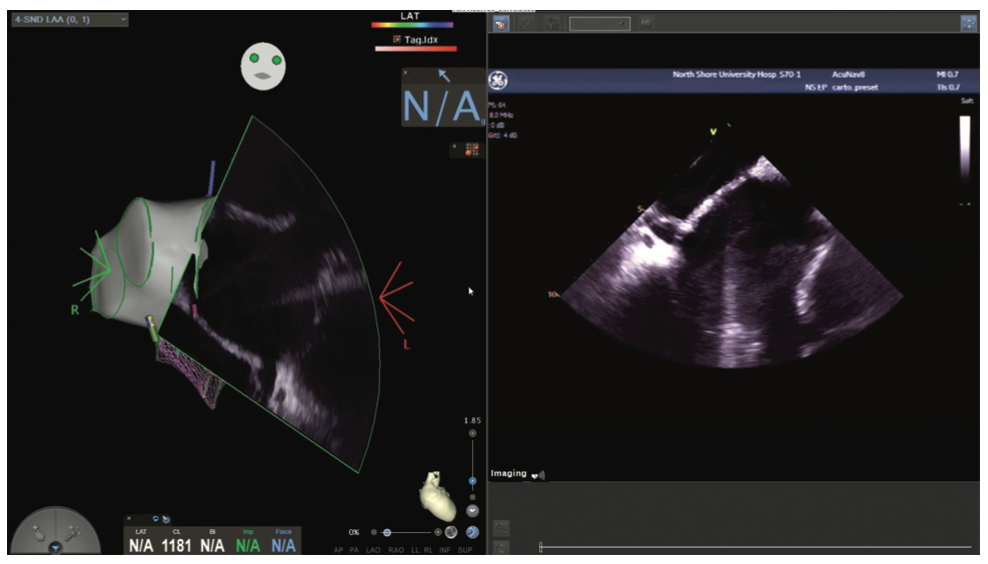Click the blue force direction arrow icon

tap(444, 76)
